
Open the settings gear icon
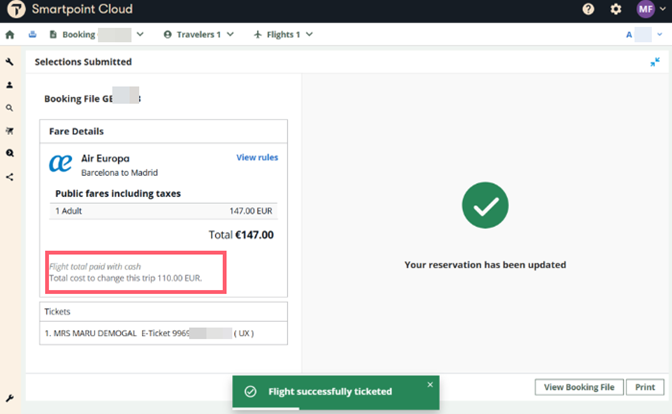615,10
